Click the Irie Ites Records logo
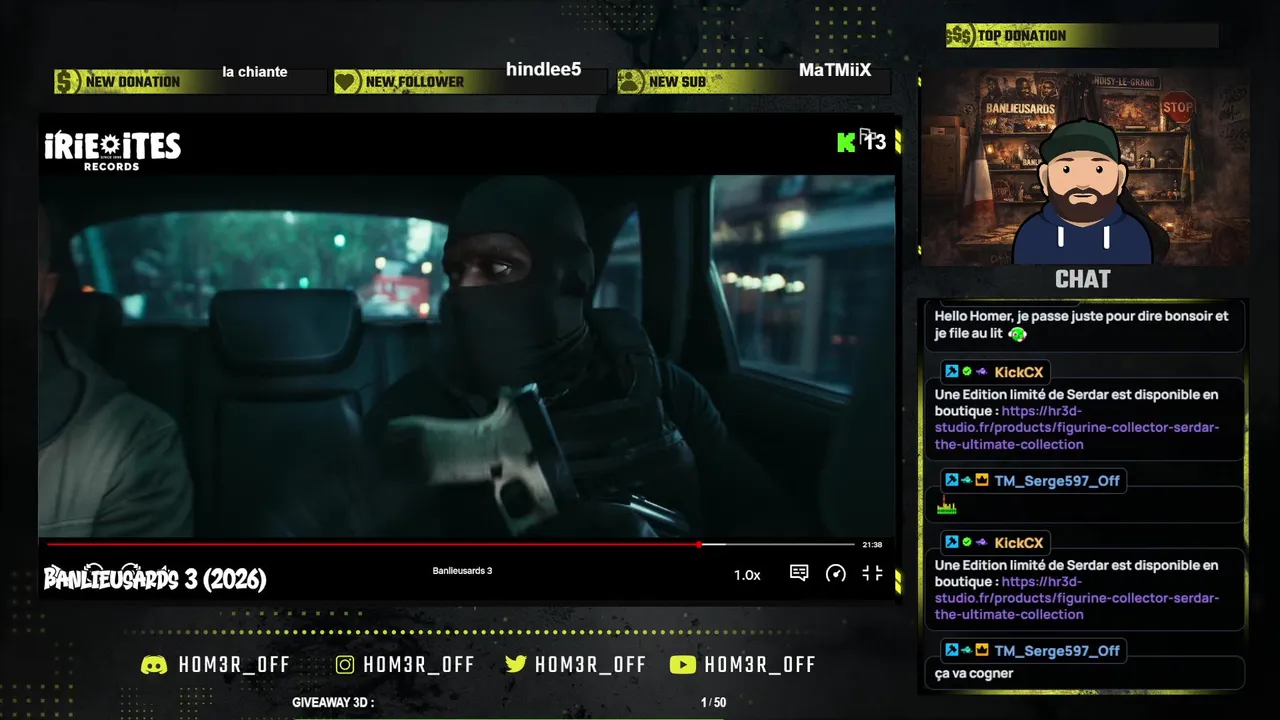Viewport: 1280px width, 720px height. pos(112,150)
